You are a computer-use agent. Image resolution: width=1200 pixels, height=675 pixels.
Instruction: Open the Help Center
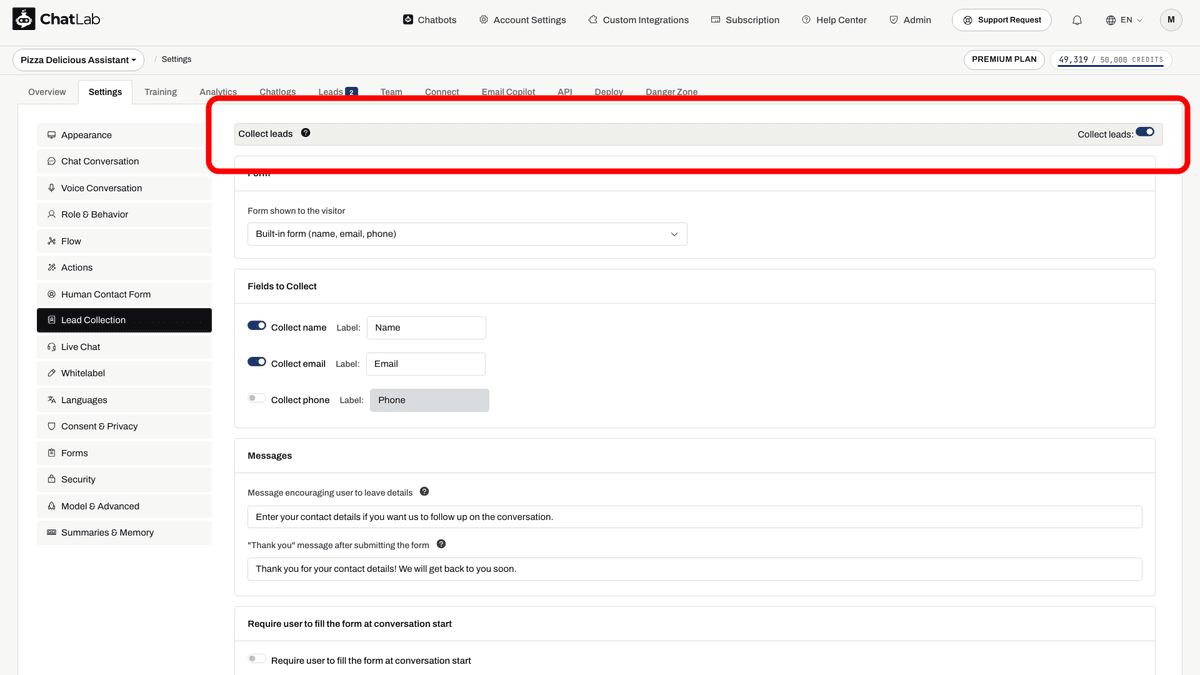pyautogui.click(x=834, y=20)
